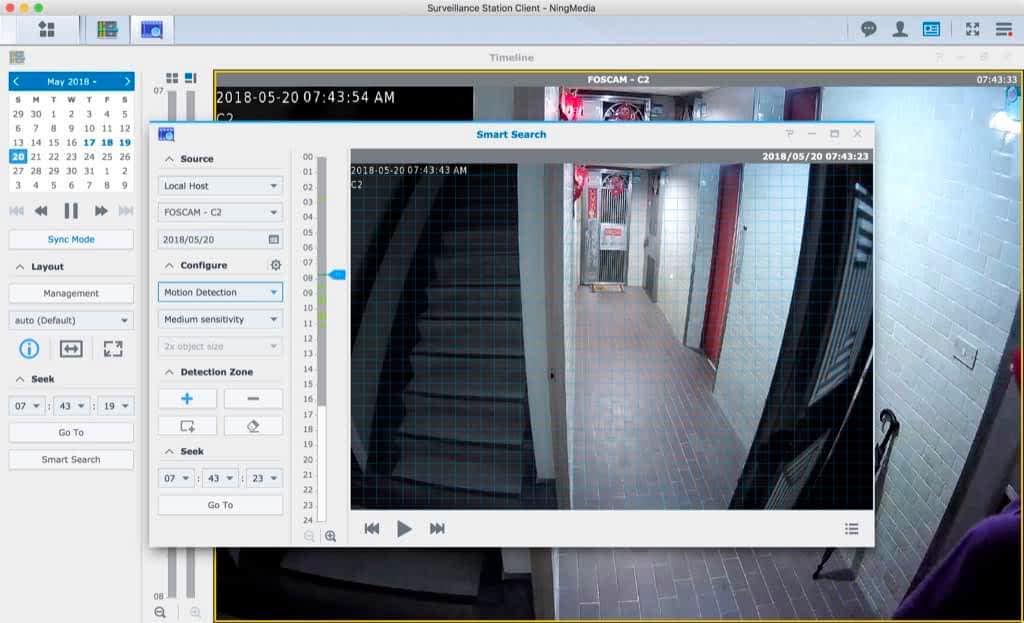Open the FOSCAM - C2 camera dropdown
Screen dimensions: 1024x623
(220, 213)
